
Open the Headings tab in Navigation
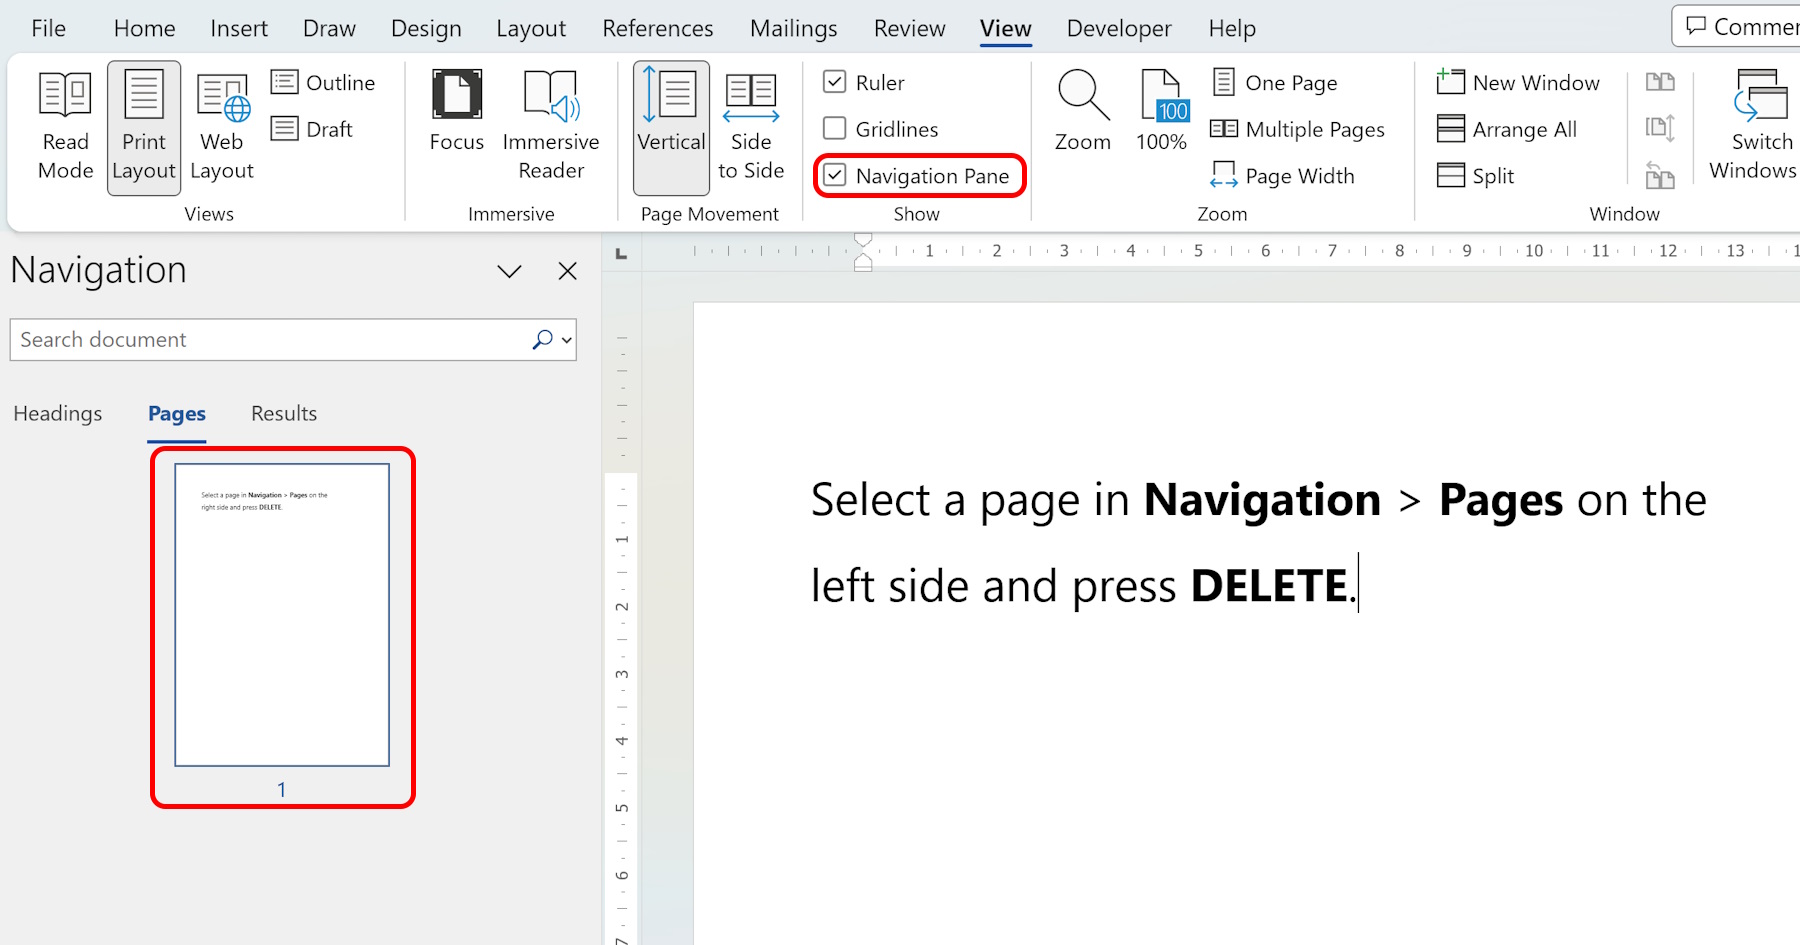(57, 413)
